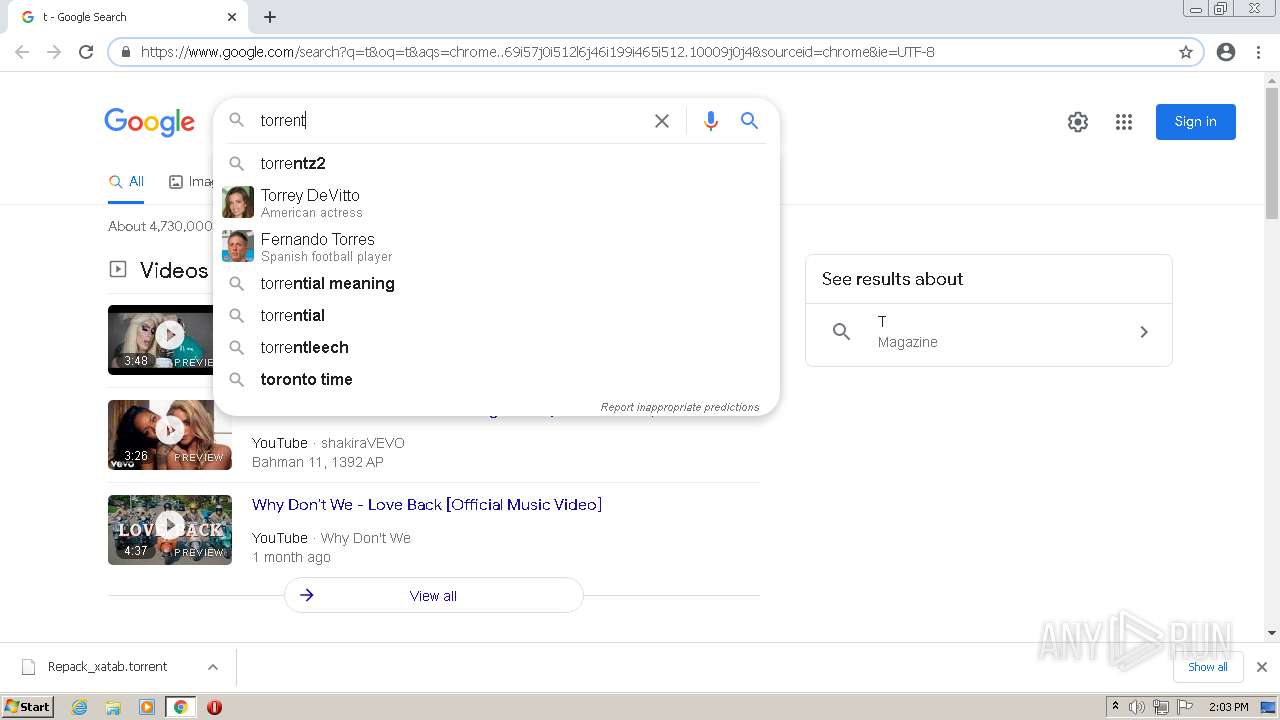Open the Windows Start menu
Image resolution: width=1280 pixels, height=720 pixels.
[x=27, y=707]
